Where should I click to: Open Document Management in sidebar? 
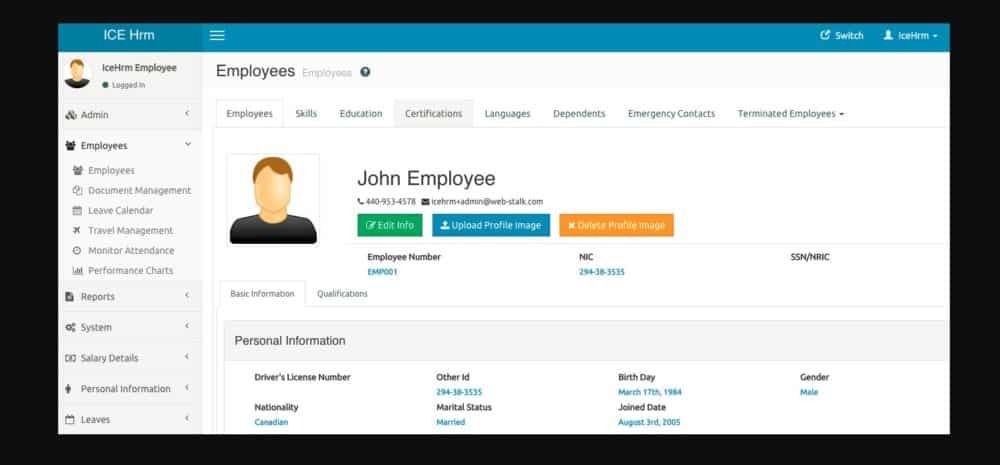tap(138, 190)
